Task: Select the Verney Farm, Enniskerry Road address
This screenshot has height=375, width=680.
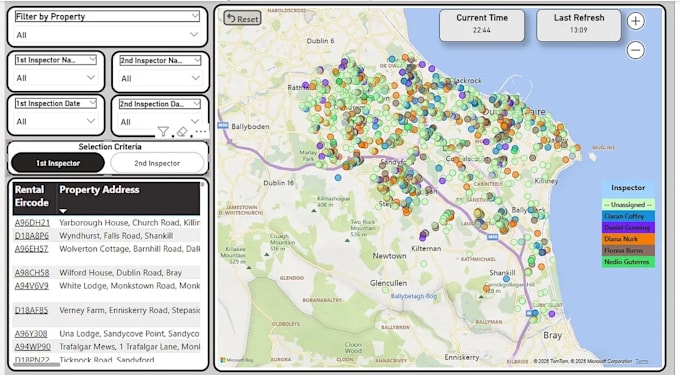Action: tap(129, 310)
